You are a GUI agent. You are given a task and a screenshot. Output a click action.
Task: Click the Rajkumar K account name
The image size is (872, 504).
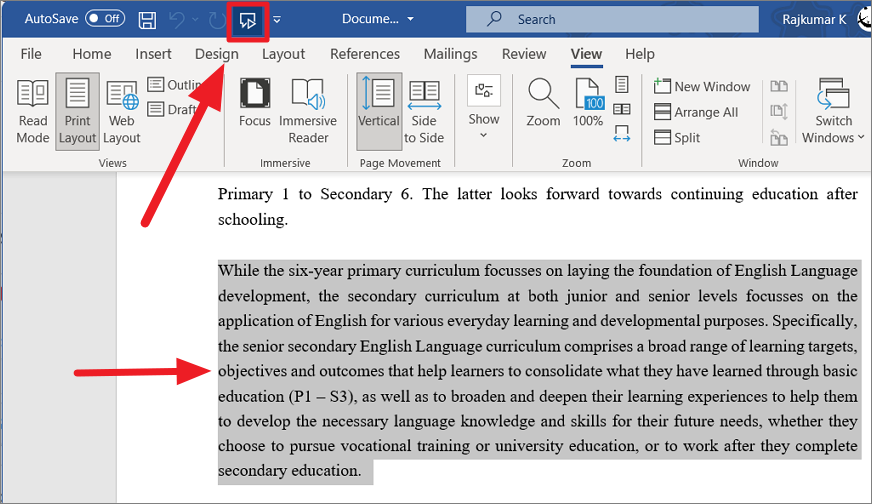point(814,19)
